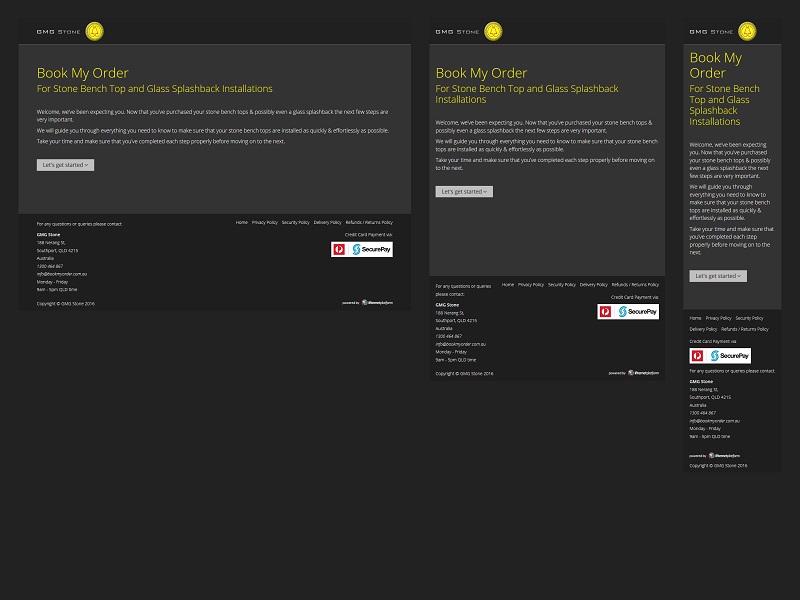Screen dimensions: 800x600
Task: Click the 'powered by' platform logo in the desktop footer
Action: [377, 302]
